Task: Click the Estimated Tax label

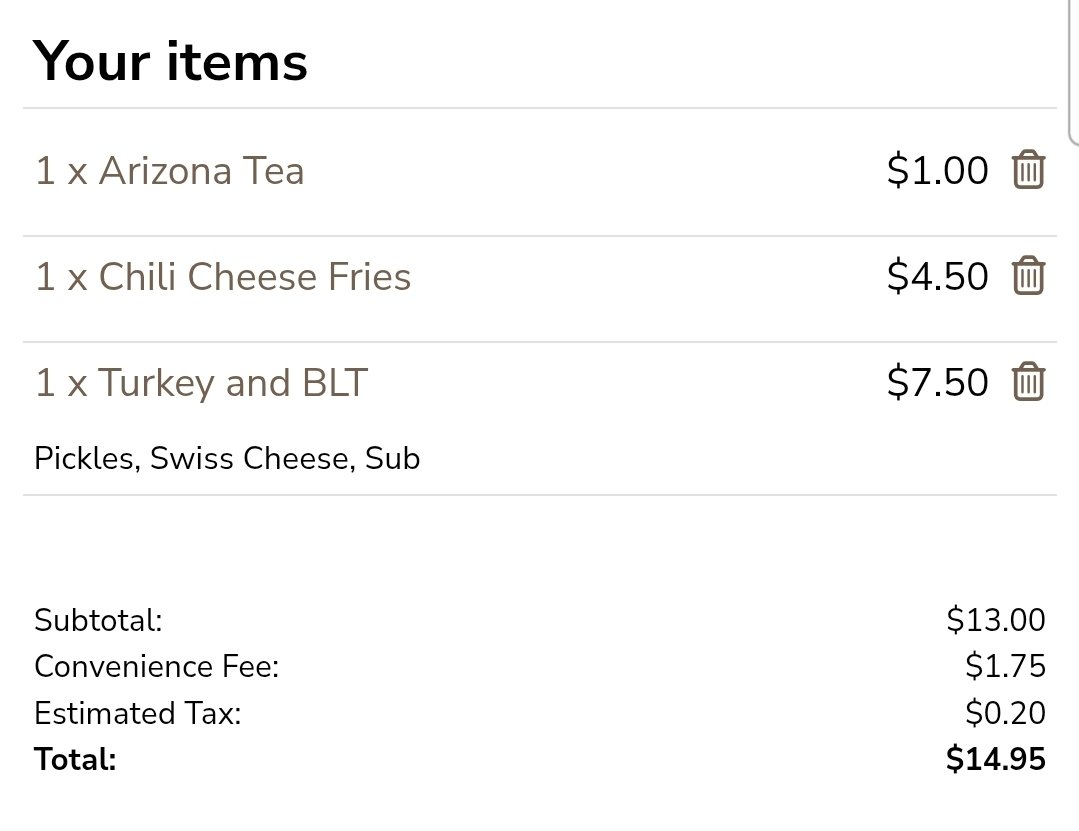Action: [138, 713]
